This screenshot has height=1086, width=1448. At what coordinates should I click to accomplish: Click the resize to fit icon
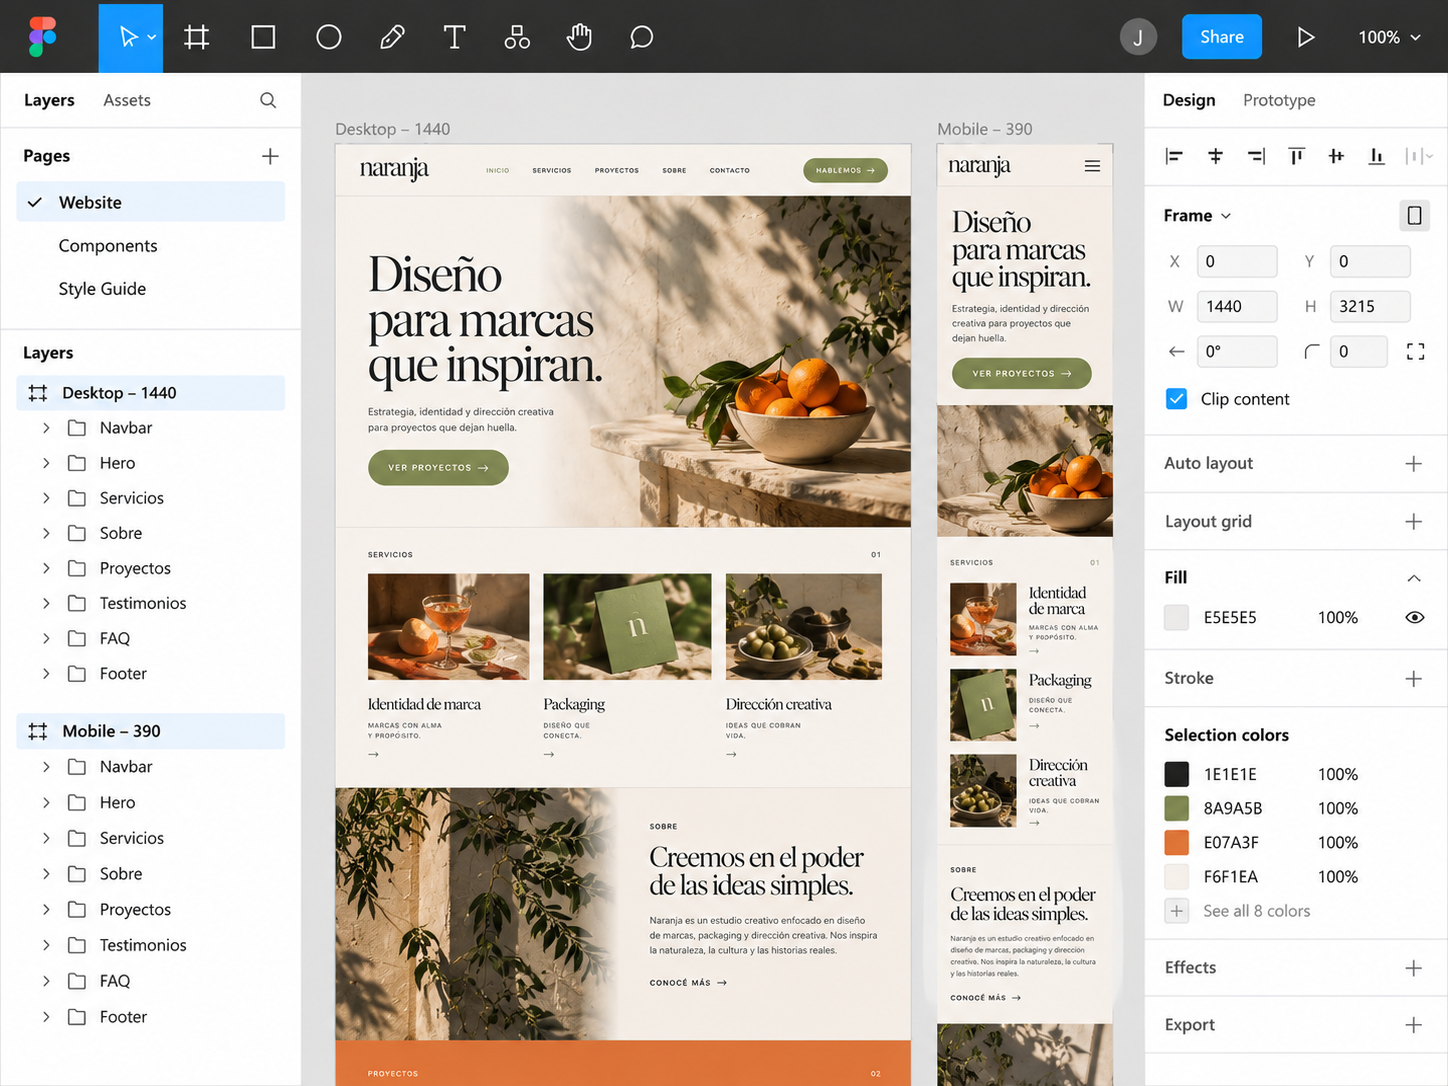[1414, 215]
